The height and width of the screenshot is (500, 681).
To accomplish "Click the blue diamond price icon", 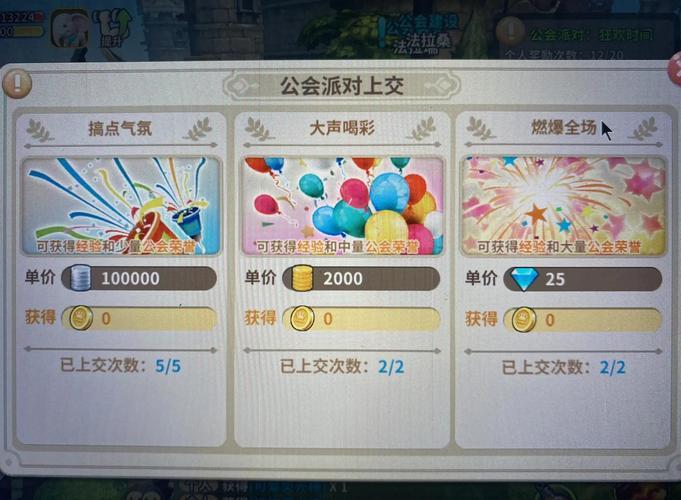I will pos(524,279).
